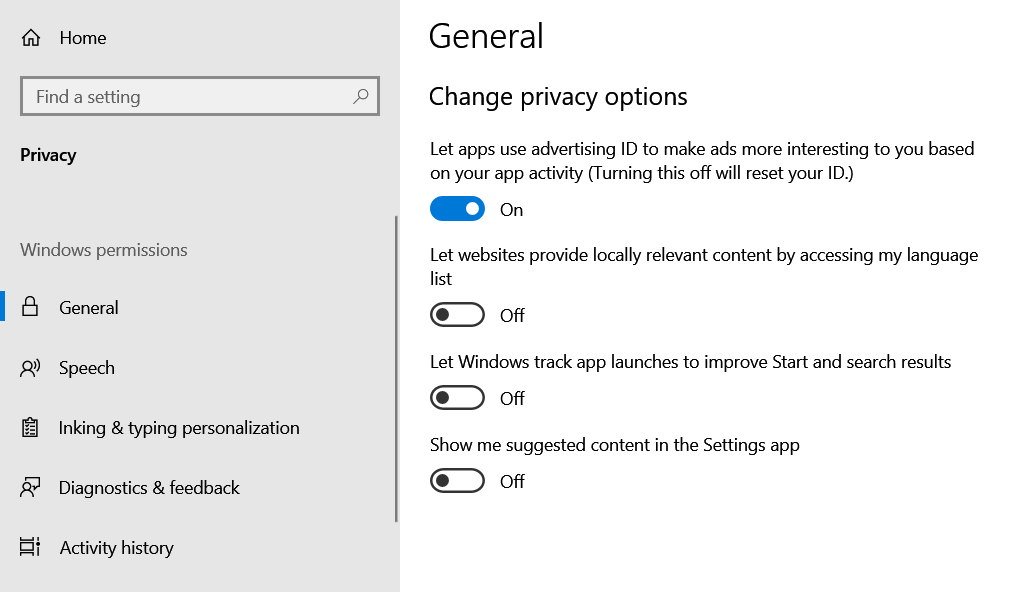The height and width of the screenshot is (592, 1031).
Task: Open Activity history text label
Action: 116,548
